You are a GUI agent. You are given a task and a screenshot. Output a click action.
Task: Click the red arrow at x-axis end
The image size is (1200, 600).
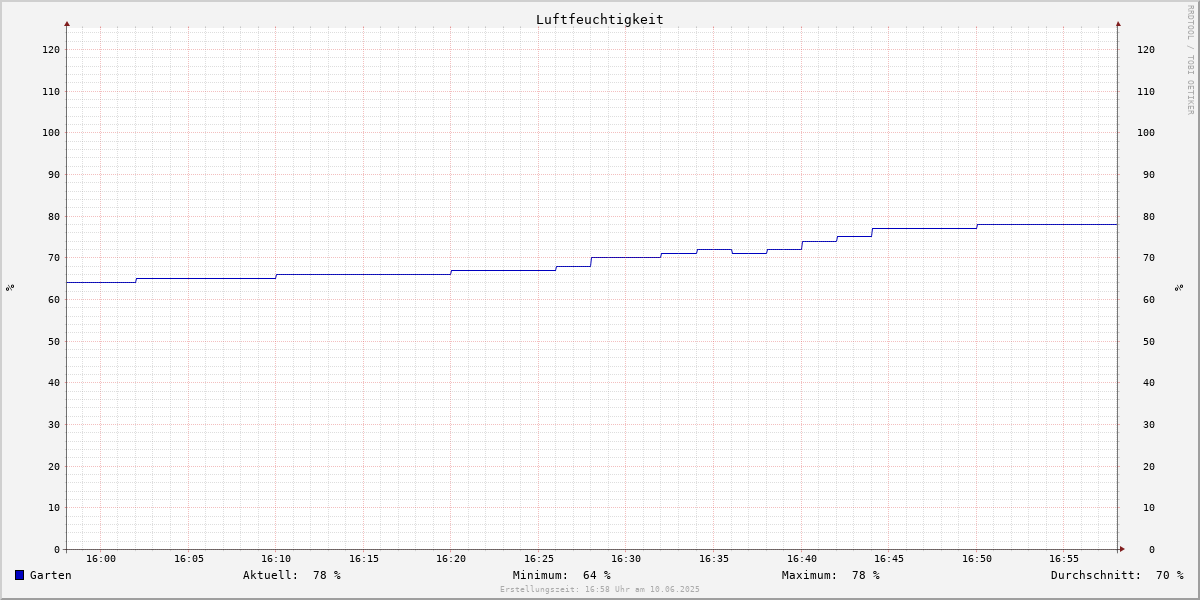point(1122,549)
